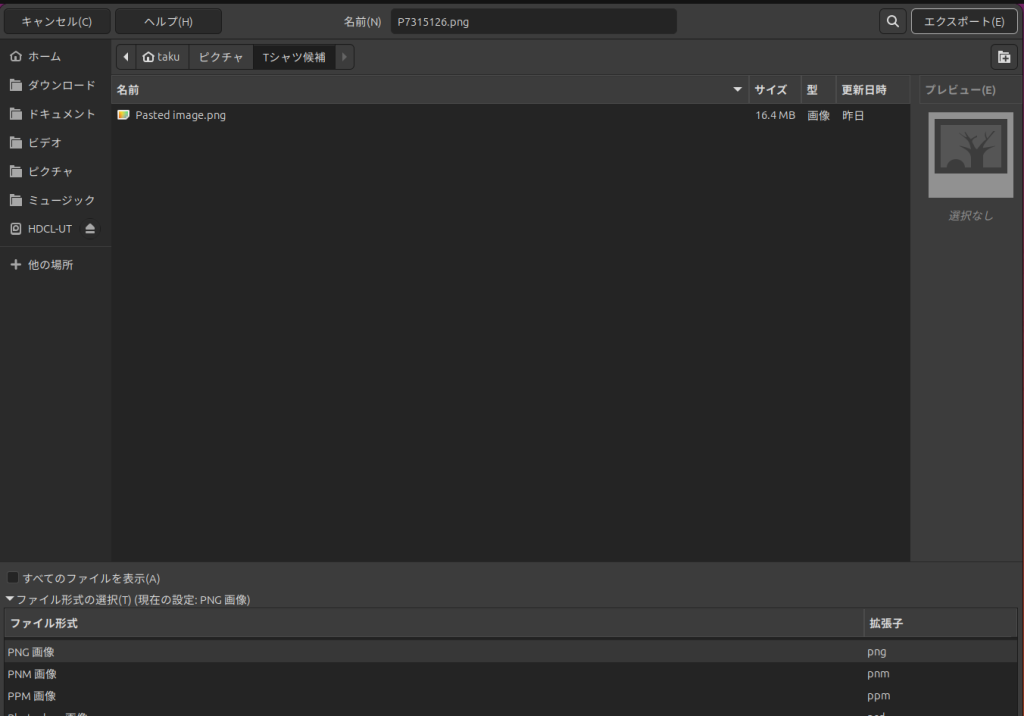
Task: Enable すべてのファイルを表示 checkbox
Action: pos(13,578)
